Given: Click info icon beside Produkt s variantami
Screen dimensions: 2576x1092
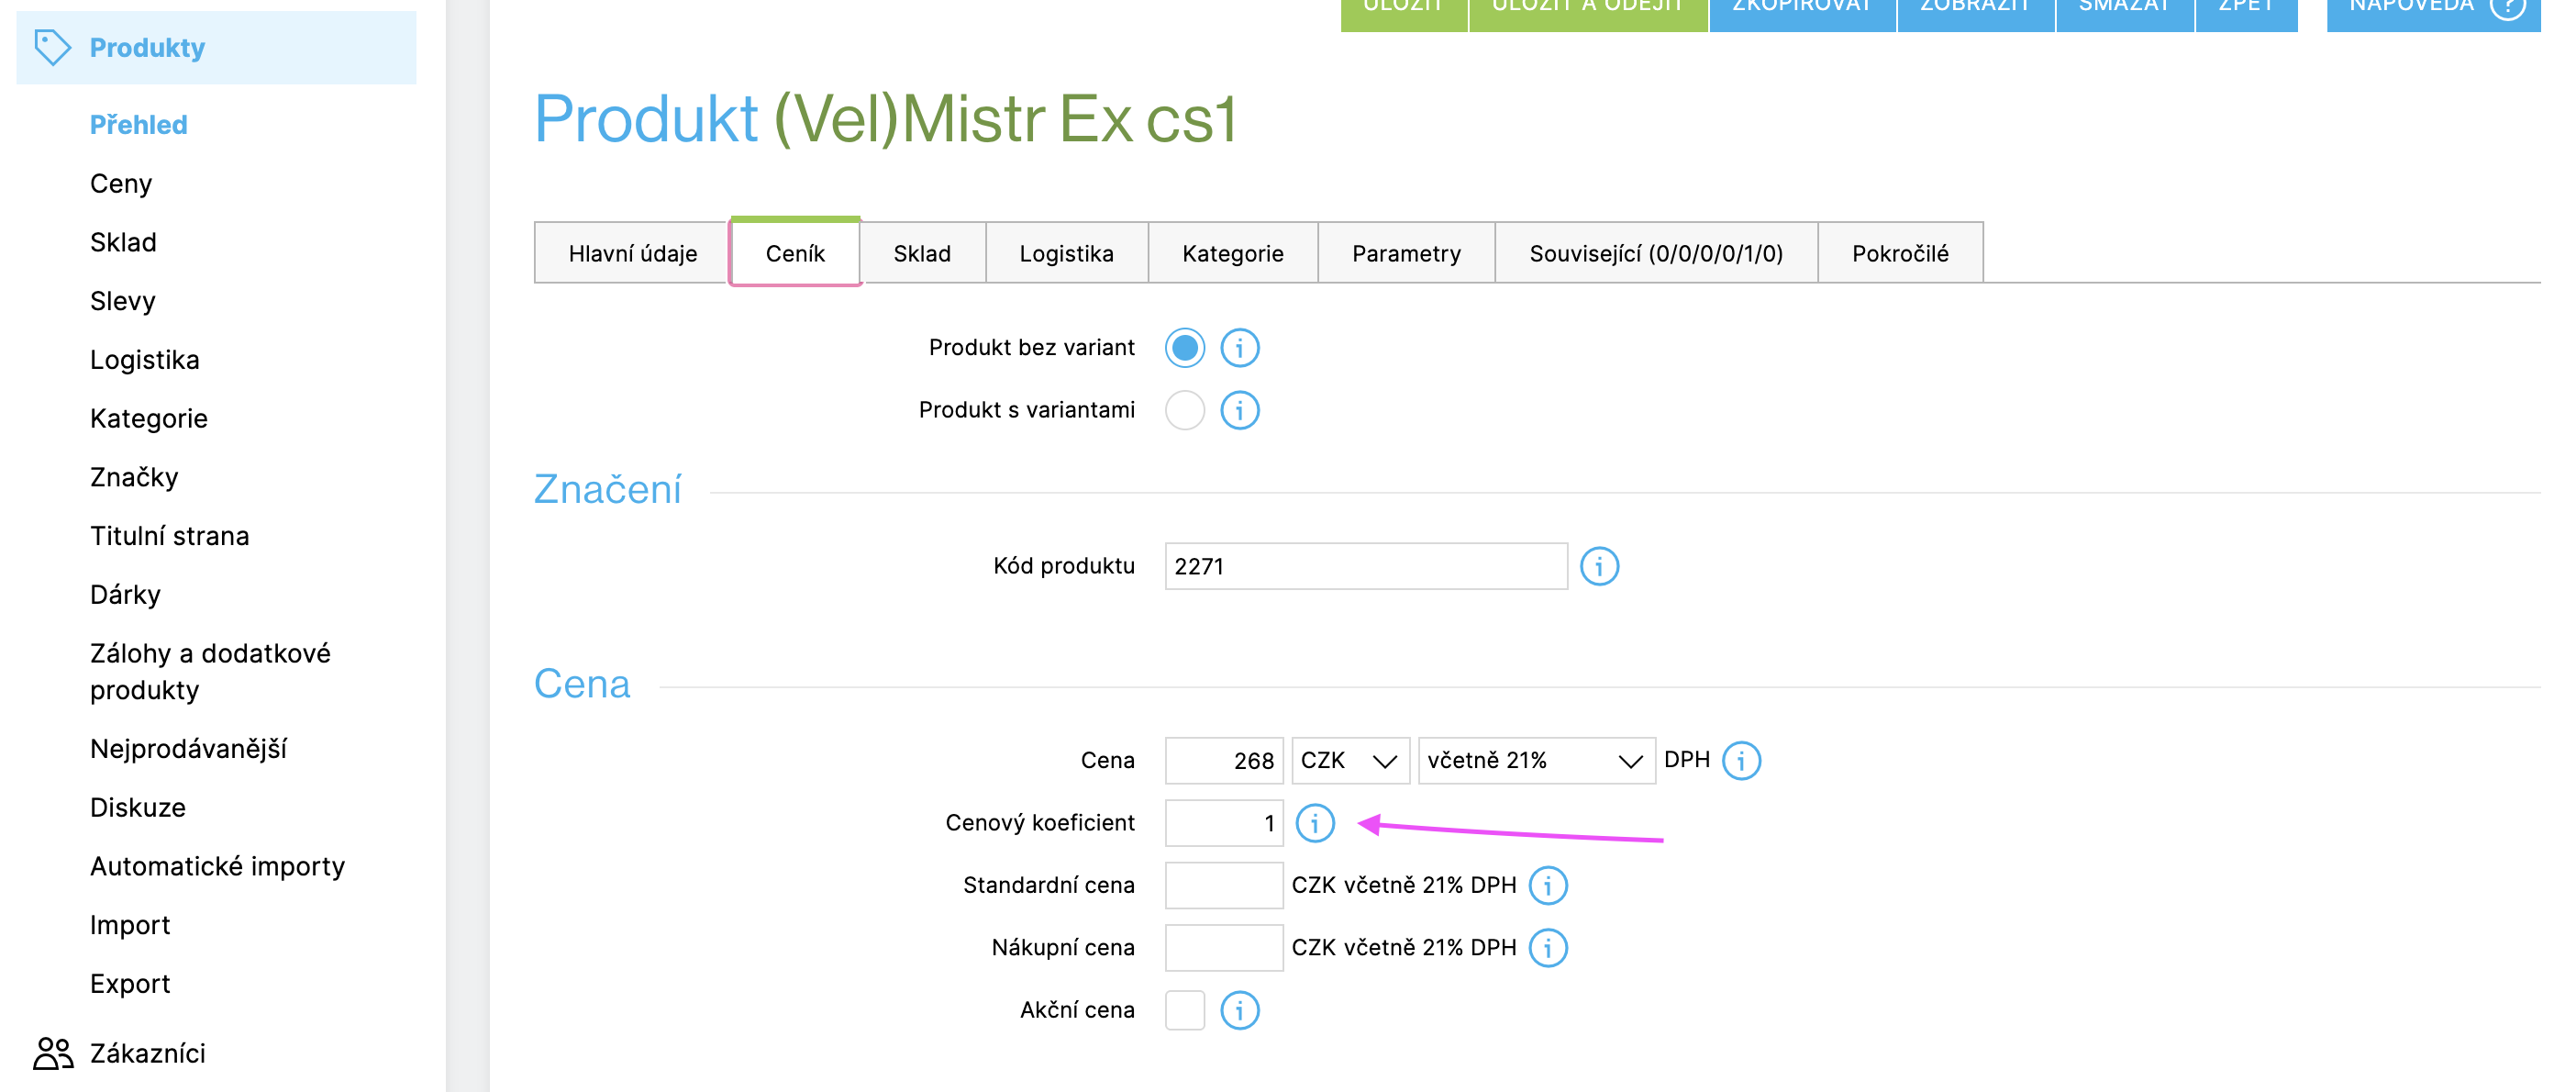Looking at the screenshot, I should tap(1239, 410).
